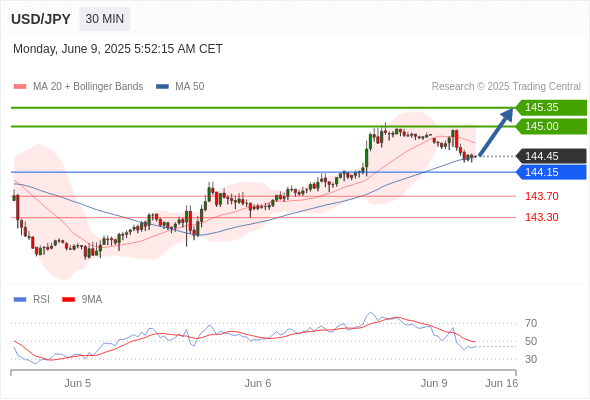The width and height of the screenshot is (590, 400).
Task: Click the blue 144.15 pivot price tag
Action: click(x=551, y=172)
